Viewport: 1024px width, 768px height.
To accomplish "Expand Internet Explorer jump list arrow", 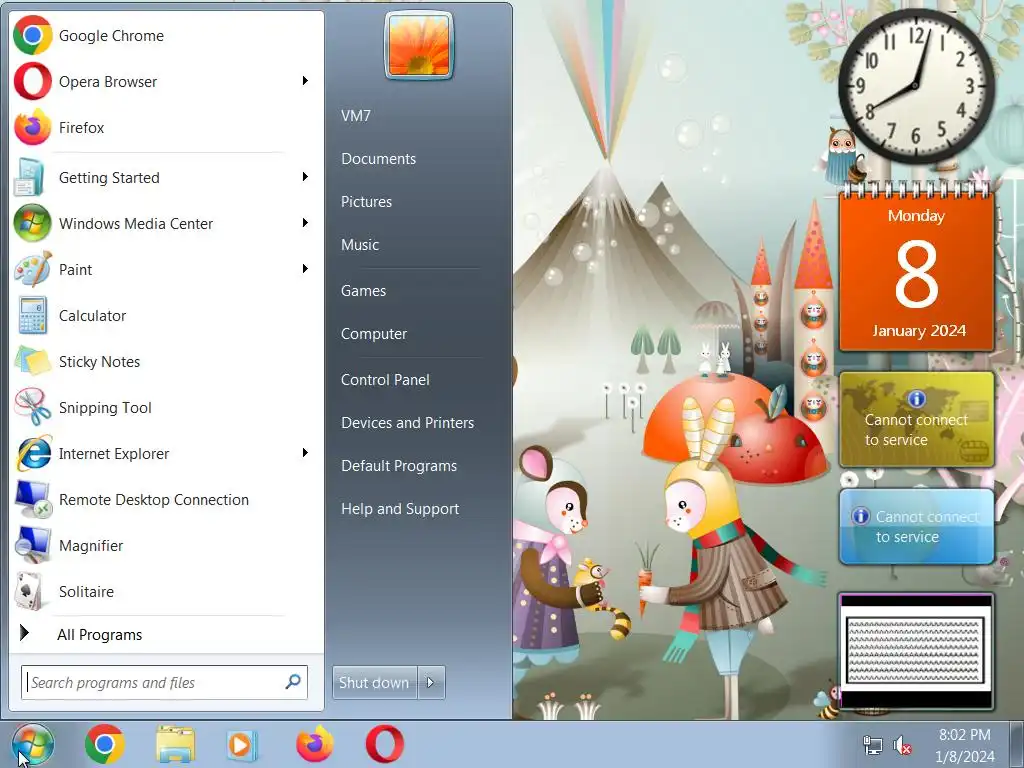I will pyautogui.click(x=305, y=453).
